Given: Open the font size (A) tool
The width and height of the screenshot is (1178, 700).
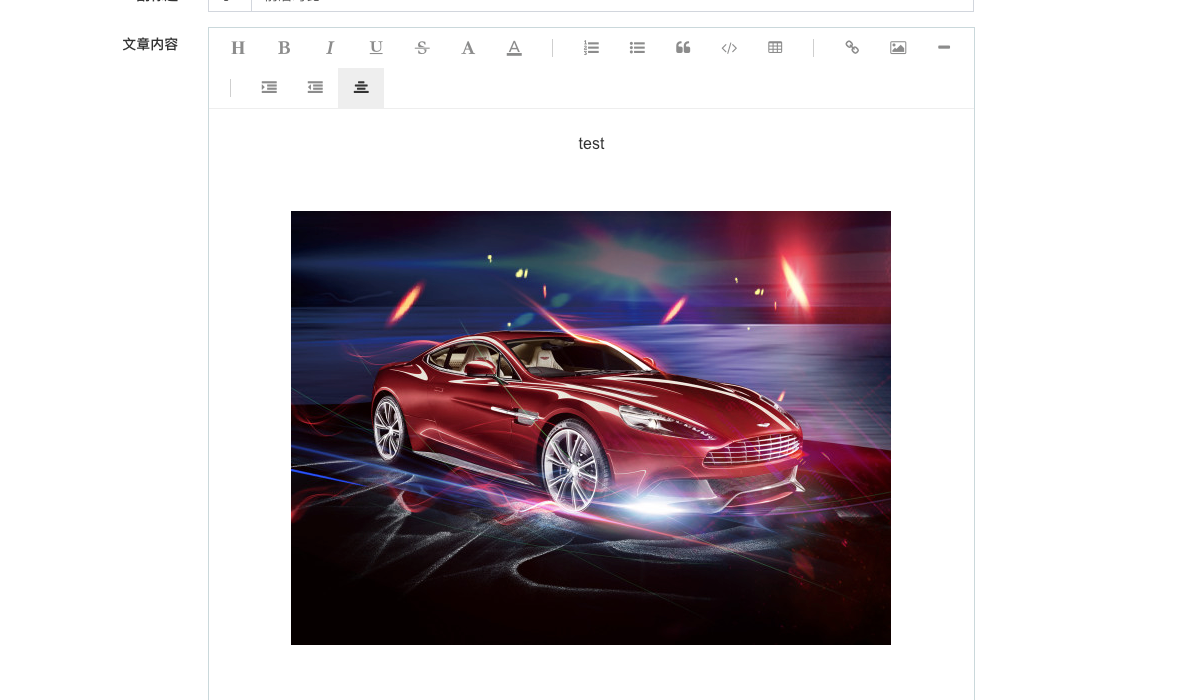Looking at the screenshot, I should click(x=468, y=48).
